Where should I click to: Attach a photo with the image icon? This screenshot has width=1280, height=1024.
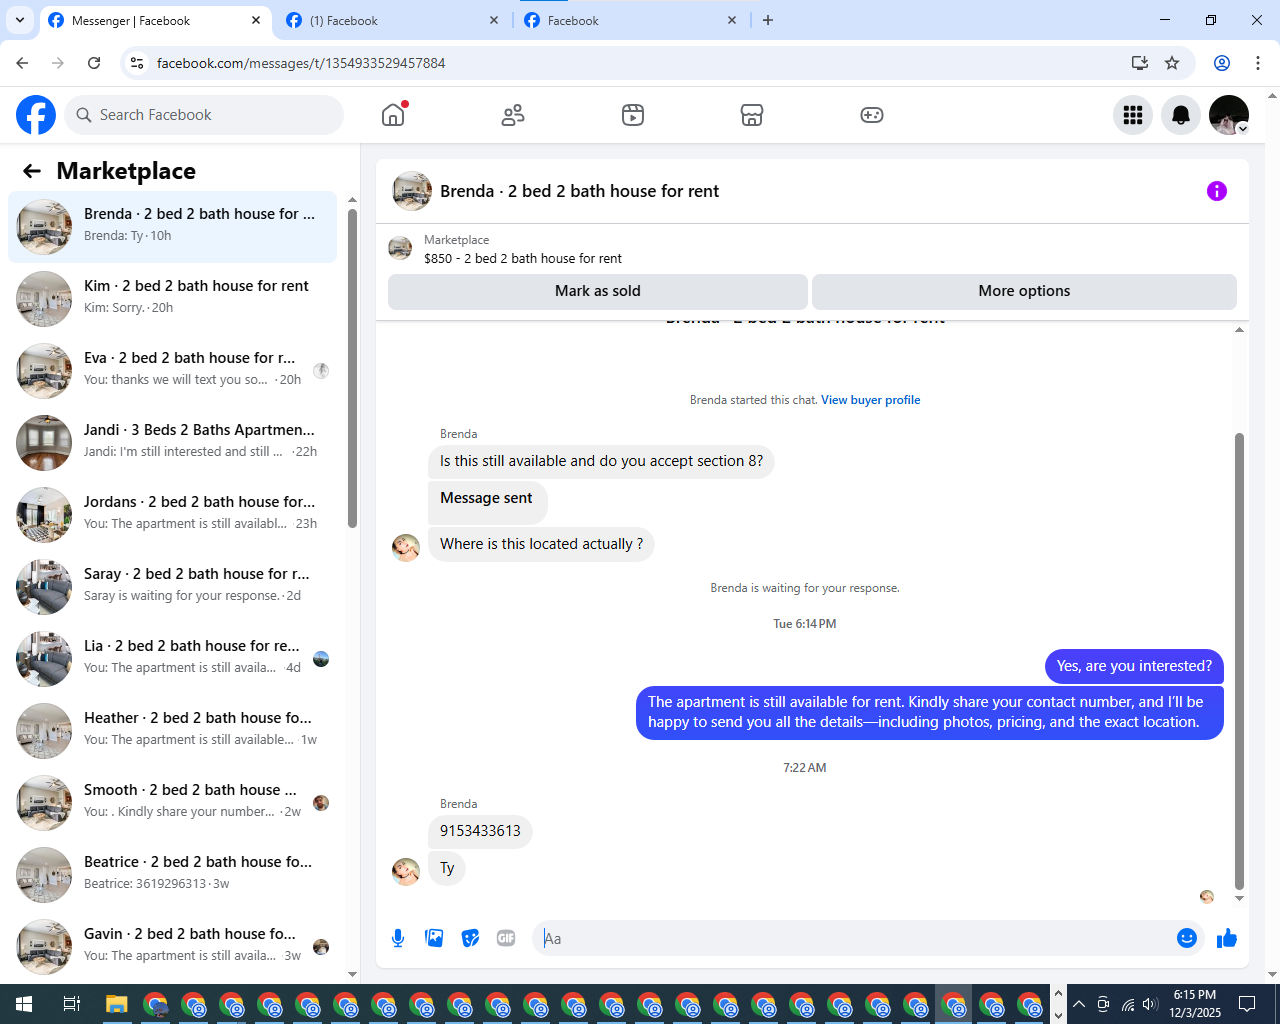coord(434,938)
